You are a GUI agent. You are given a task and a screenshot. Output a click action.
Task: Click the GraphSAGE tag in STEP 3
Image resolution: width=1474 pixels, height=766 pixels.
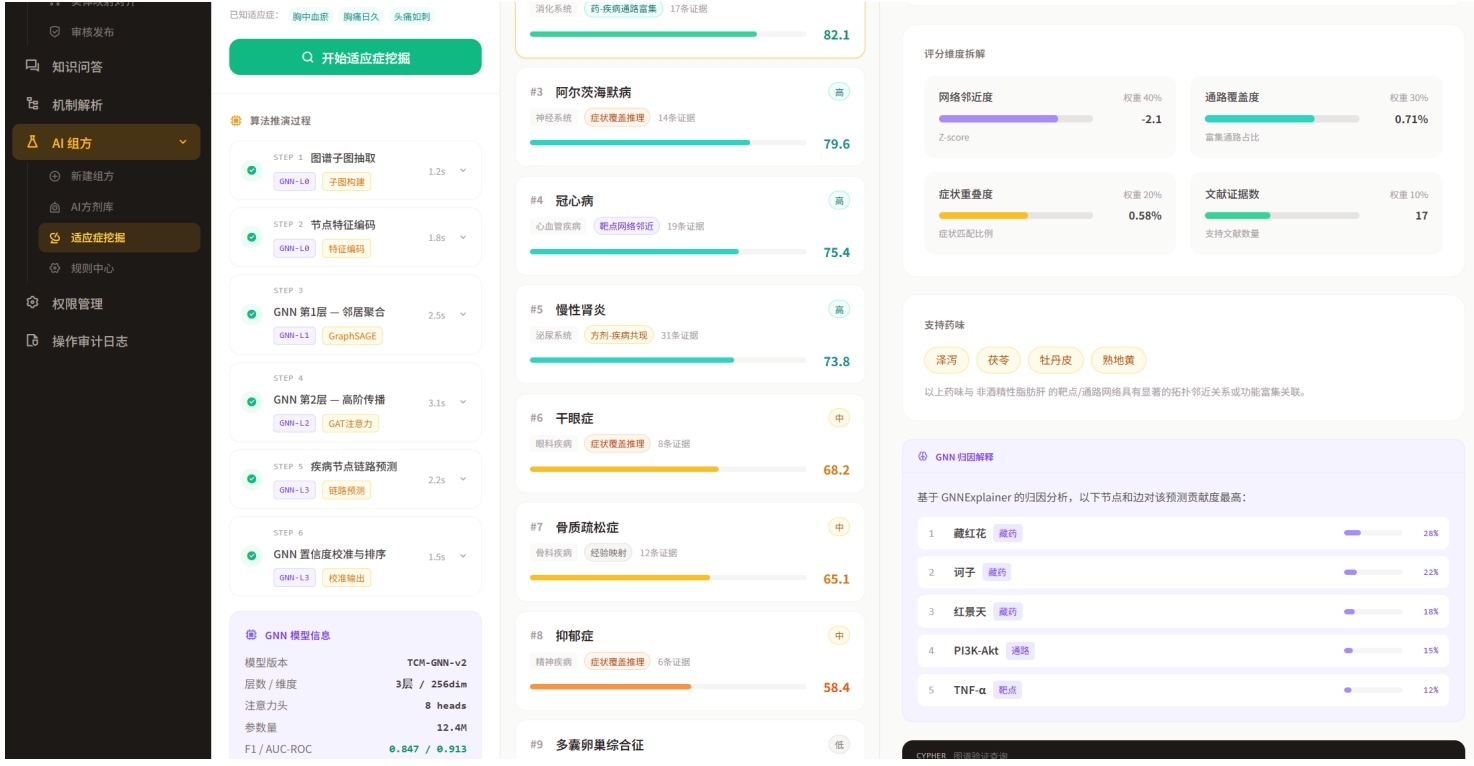click(x=352, y=336)
